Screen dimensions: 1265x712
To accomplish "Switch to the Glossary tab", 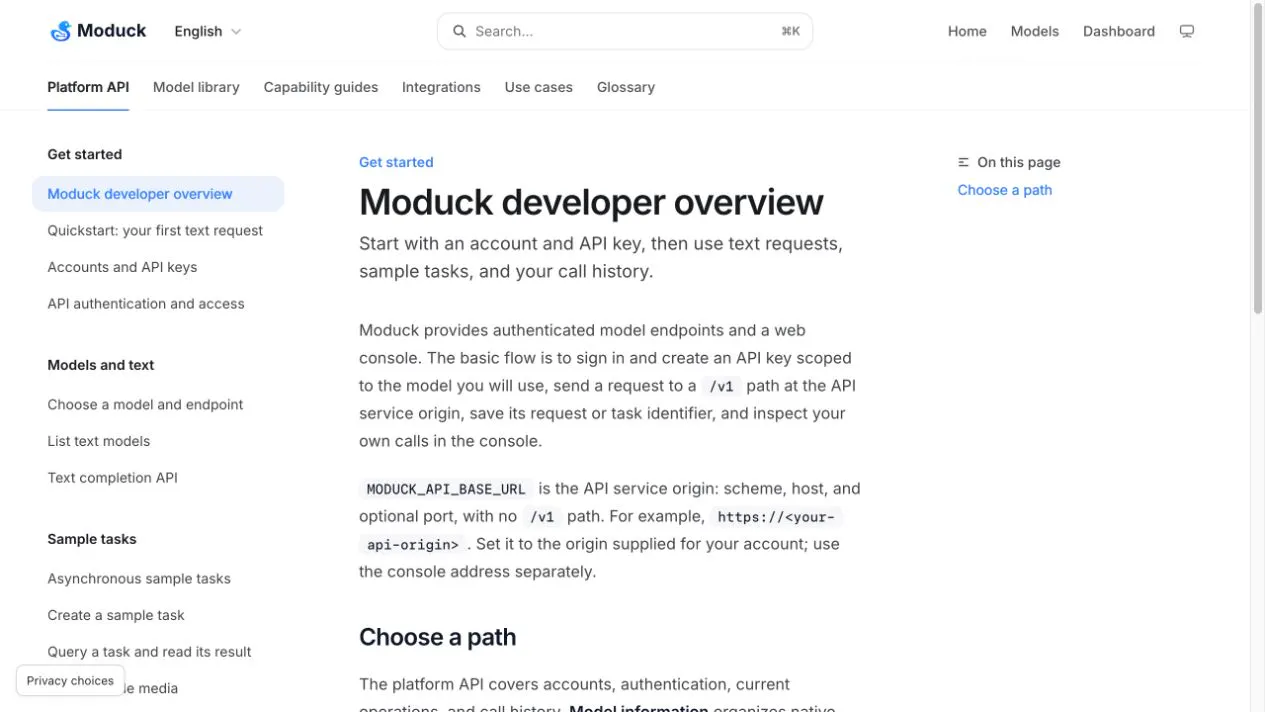I will pyautogui.click(x=626, y=87).
